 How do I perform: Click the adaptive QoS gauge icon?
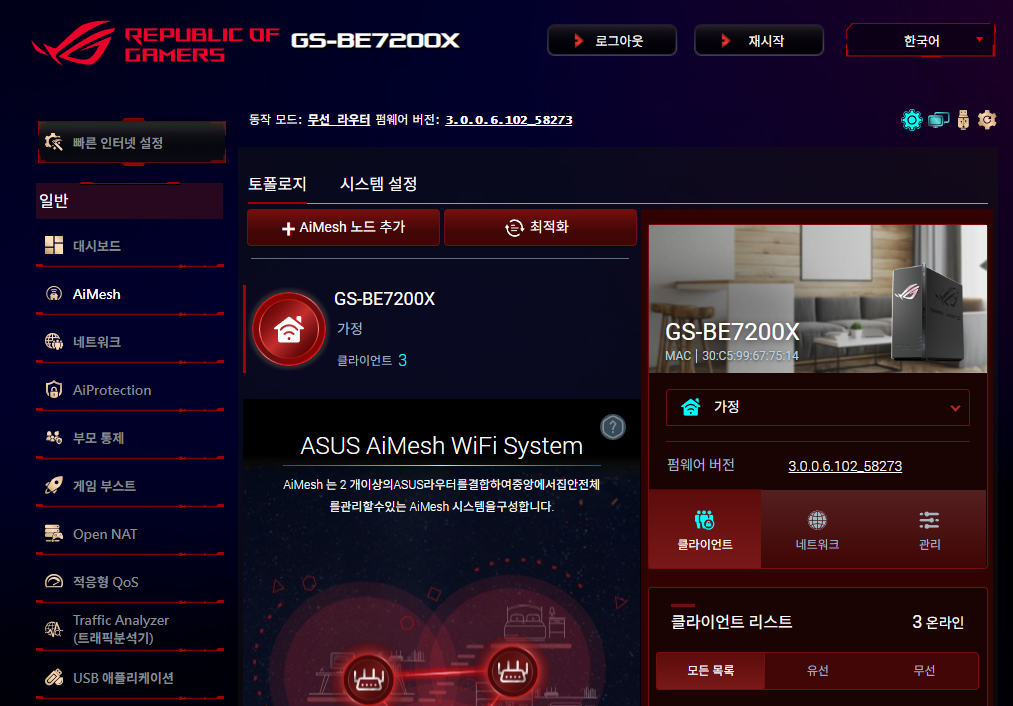(x=54, y=581)
